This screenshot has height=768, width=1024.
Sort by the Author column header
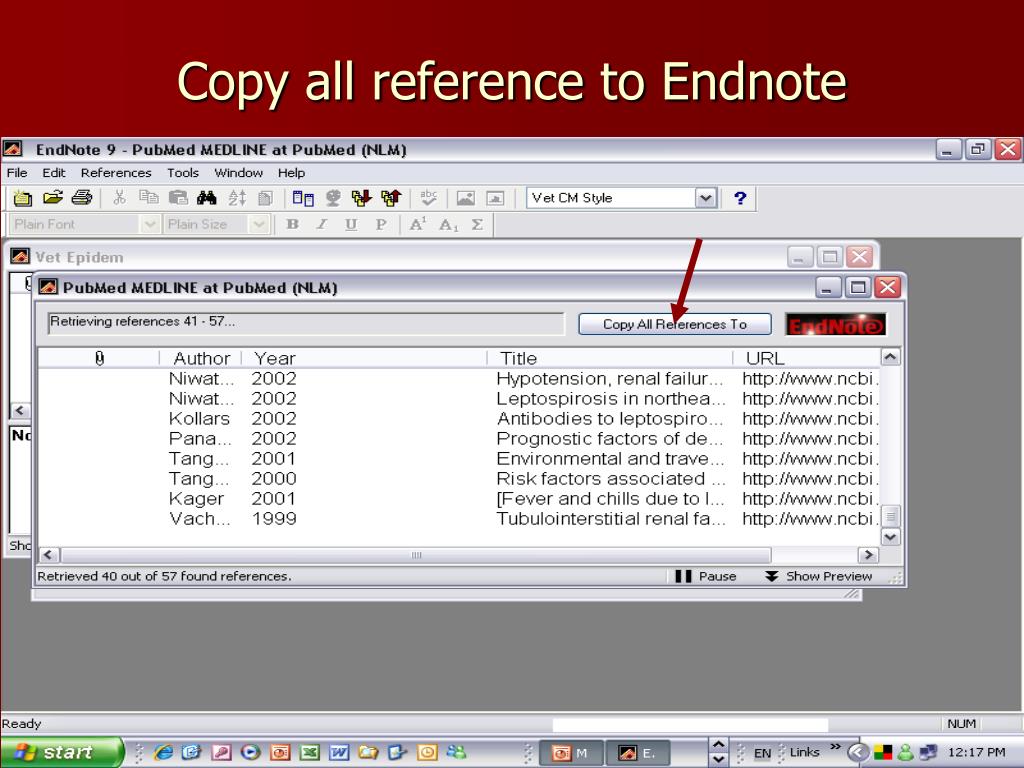pos(201,358)
